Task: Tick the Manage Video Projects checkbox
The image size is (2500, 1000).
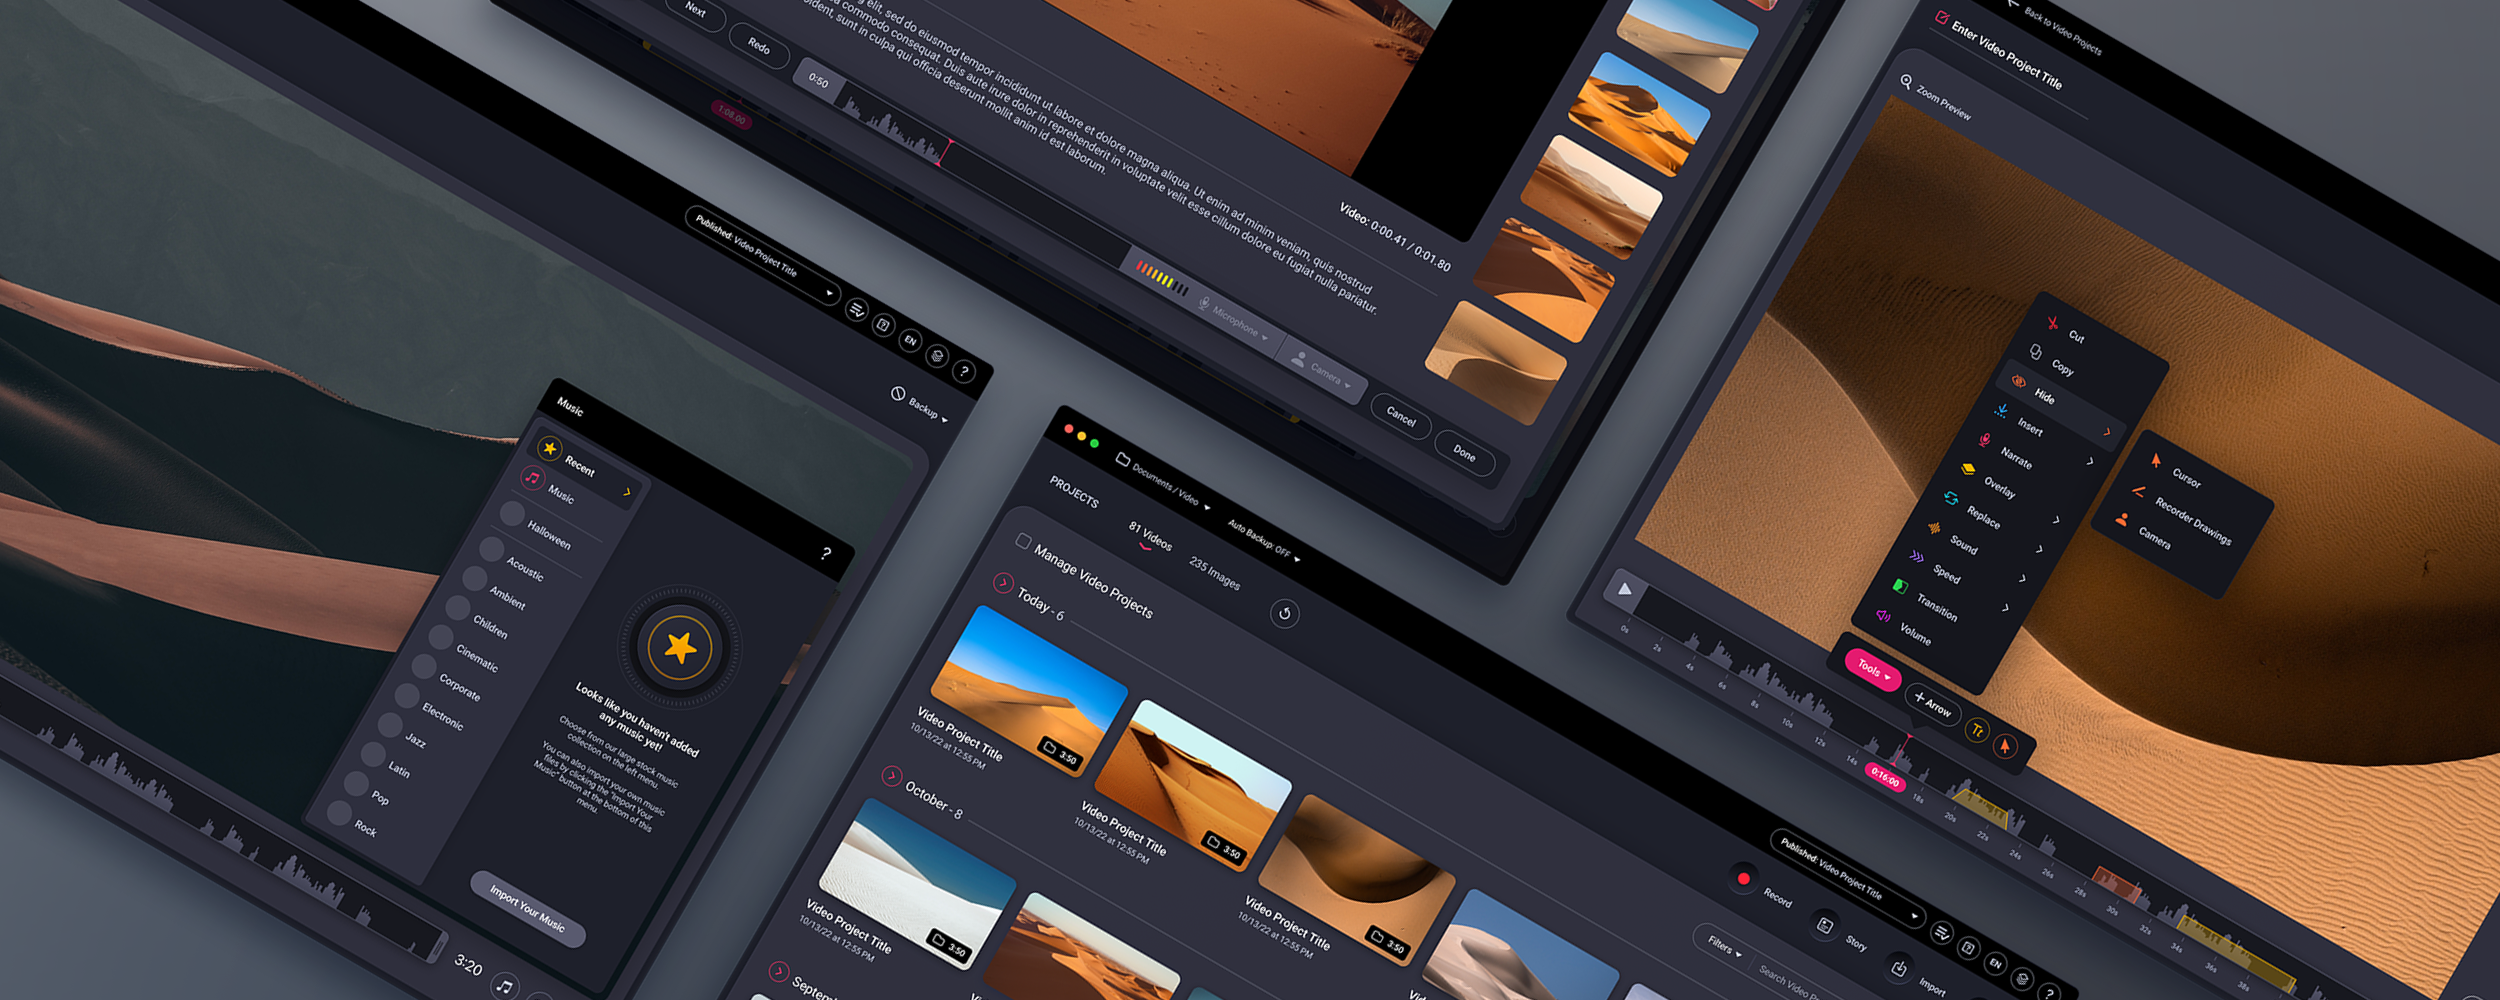Action: (x=1023, y=541)
